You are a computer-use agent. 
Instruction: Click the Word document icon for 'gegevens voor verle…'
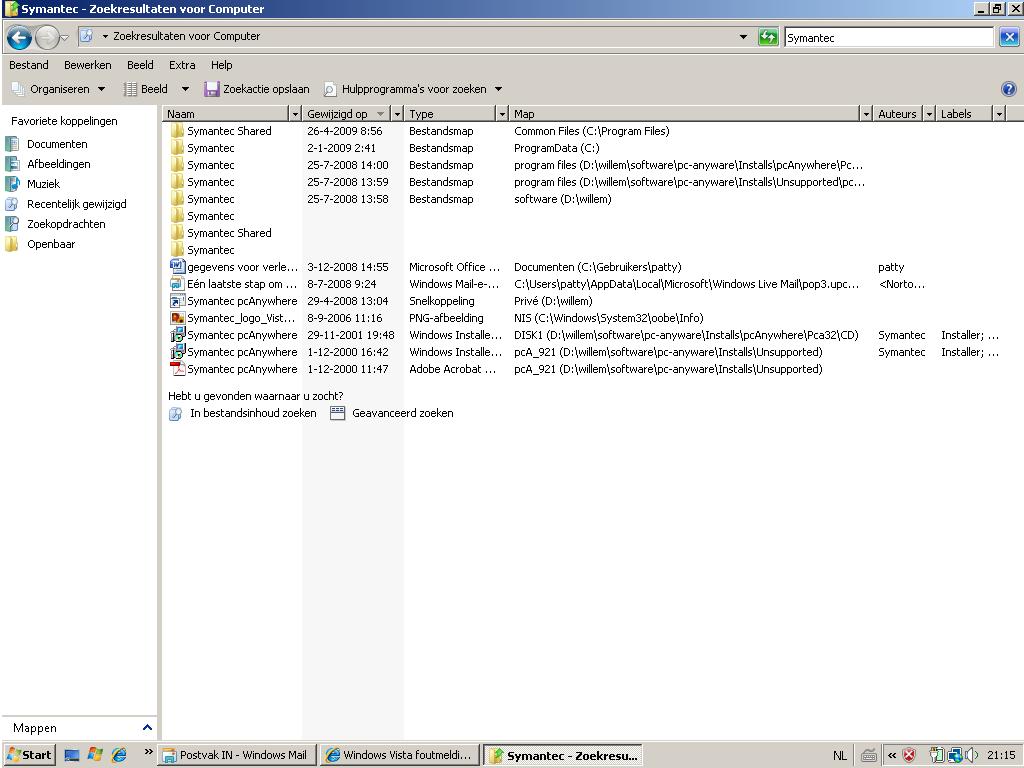click(177, 266)
